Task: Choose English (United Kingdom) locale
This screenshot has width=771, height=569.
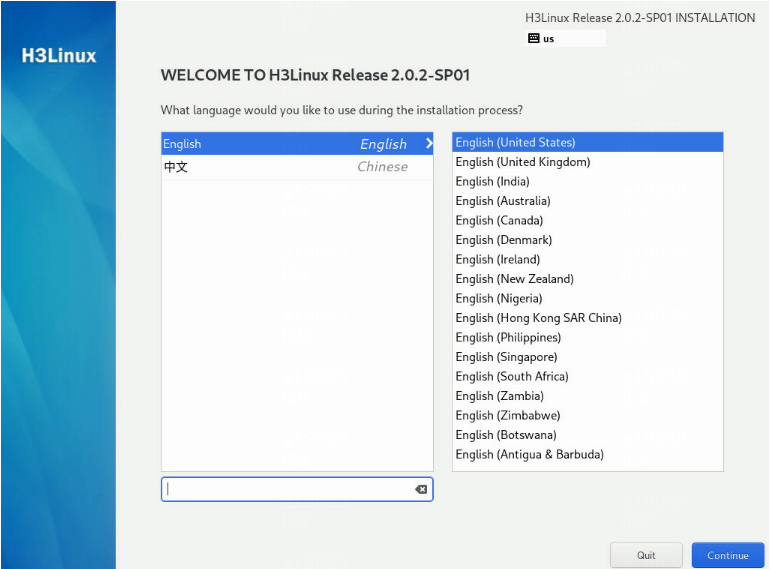Action: point(588,162)
